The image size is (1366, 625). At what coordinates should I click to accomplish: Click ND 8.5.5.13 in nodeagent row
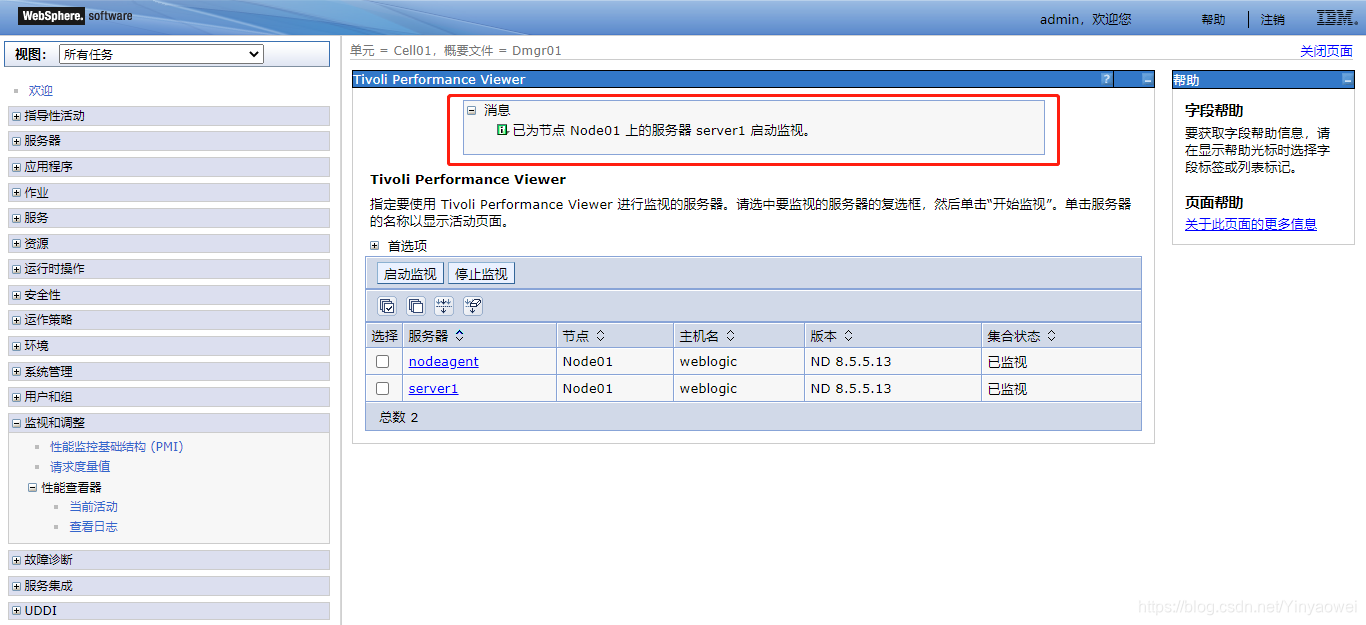pos(851,362)
